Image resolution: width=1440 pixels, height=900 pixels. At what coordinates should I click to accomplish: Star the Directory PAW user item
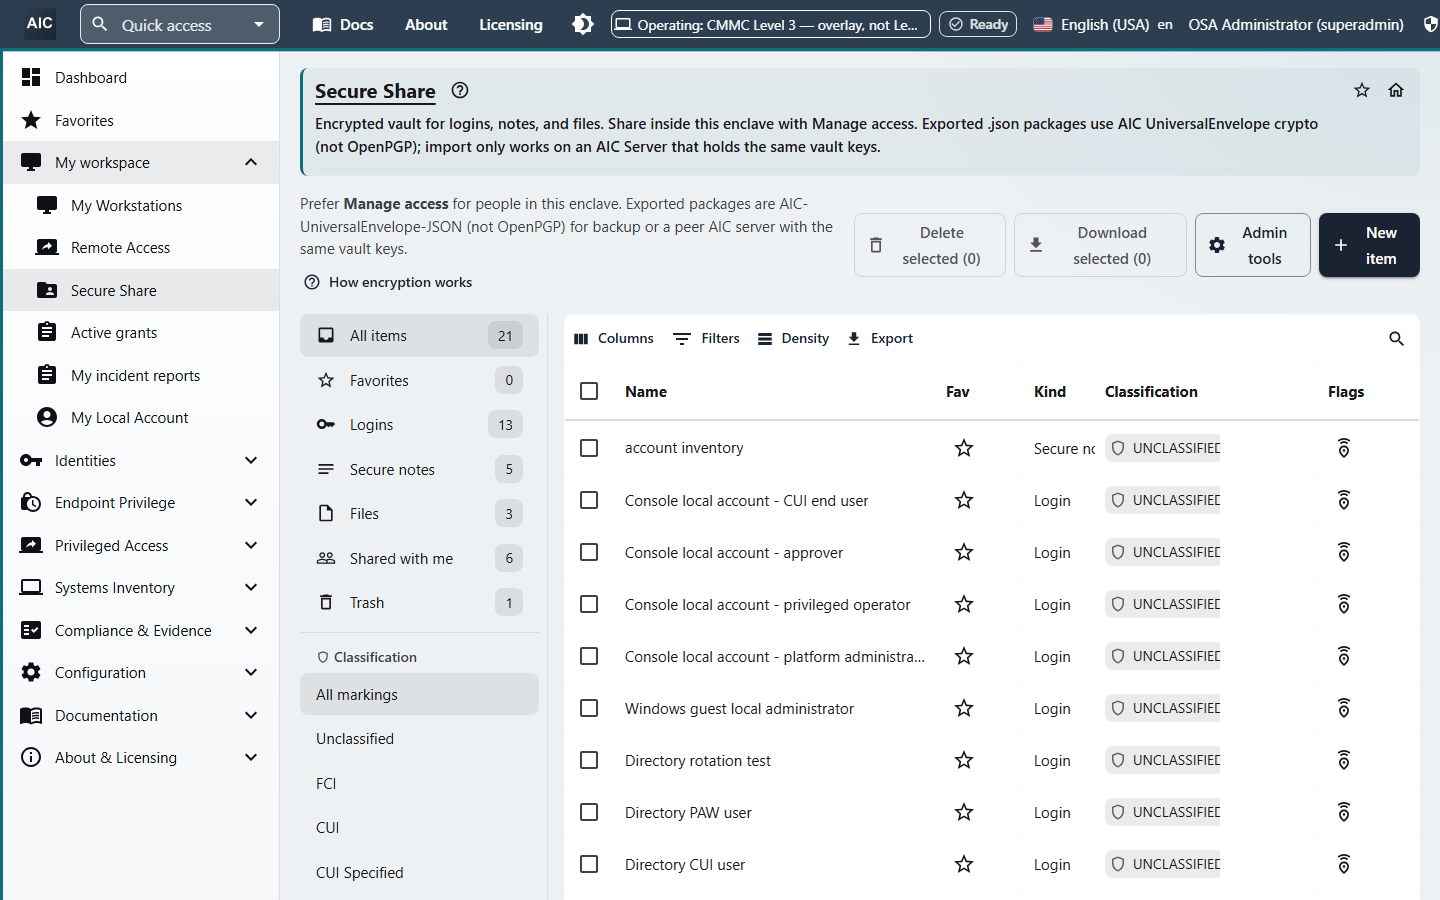click(x=964, y=812)
